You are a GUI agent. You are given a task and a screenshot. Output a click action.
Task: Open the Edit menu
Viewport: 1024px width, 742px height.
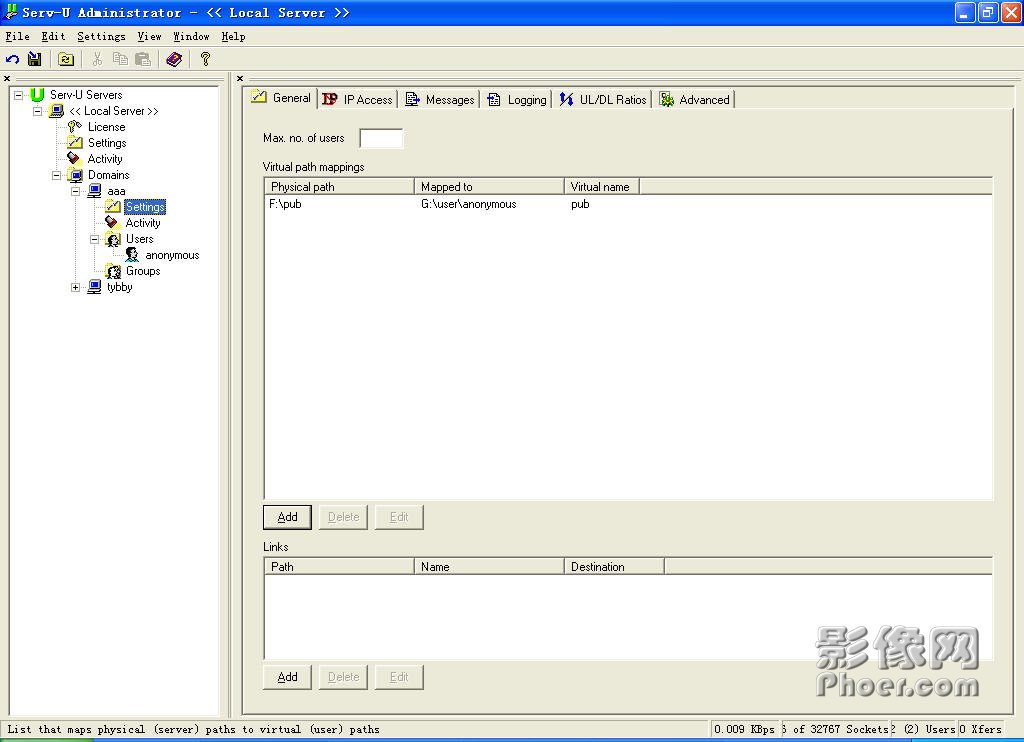[54, 37]
